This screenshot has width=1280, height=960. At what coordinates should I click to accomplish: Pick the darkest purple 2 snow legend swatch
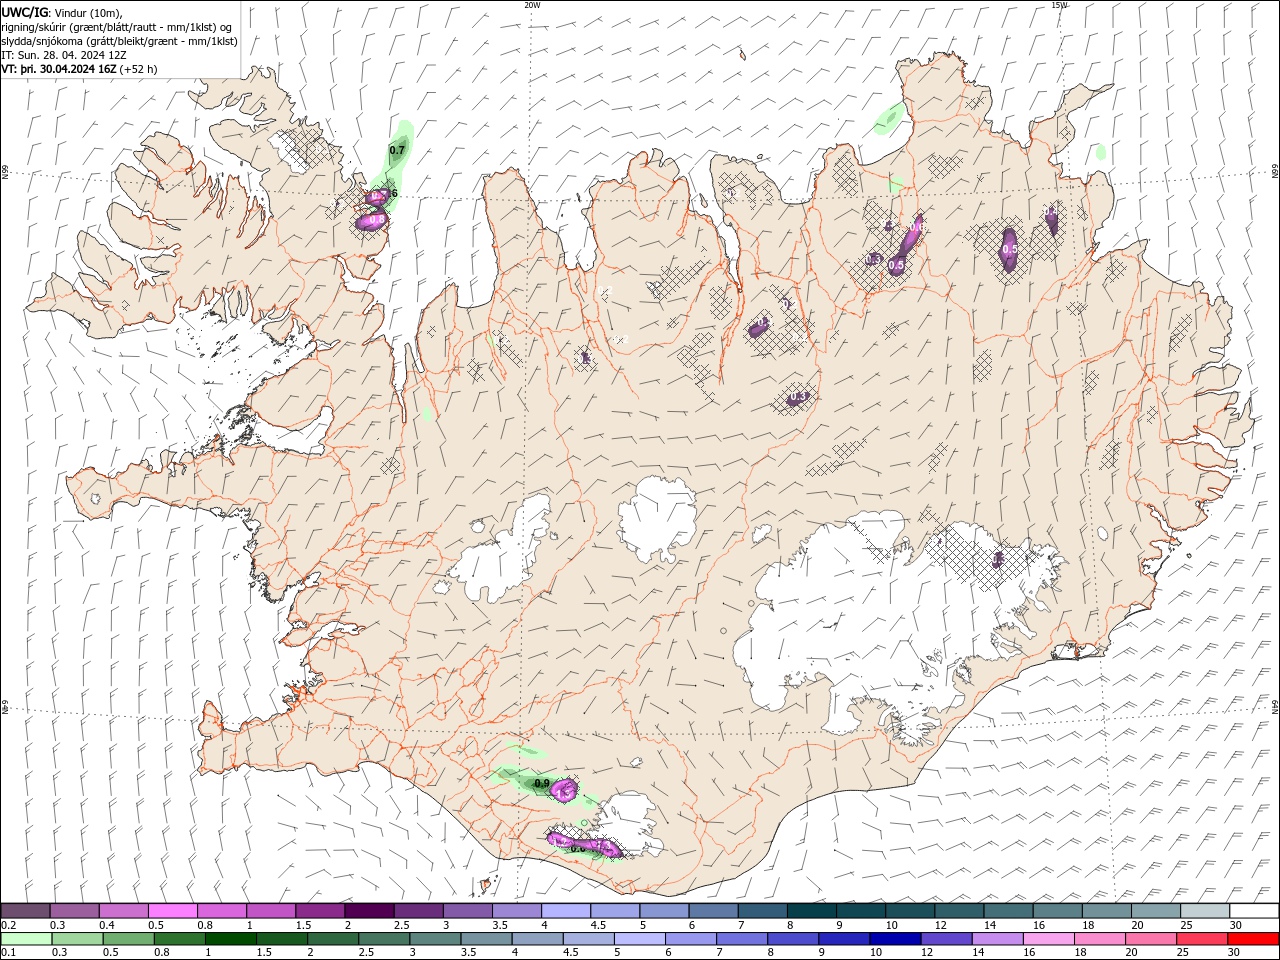tap(369, 911)
